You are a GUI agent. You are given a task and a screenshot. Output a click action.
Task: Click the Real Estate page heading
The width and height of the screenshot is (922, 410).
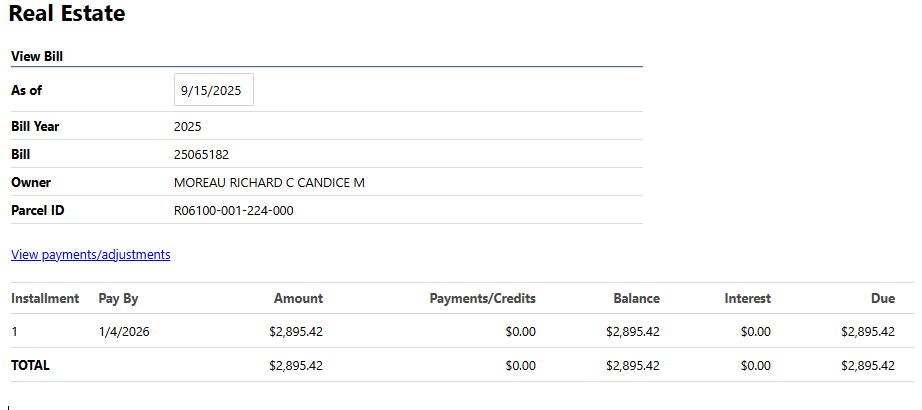pos(67,15)
